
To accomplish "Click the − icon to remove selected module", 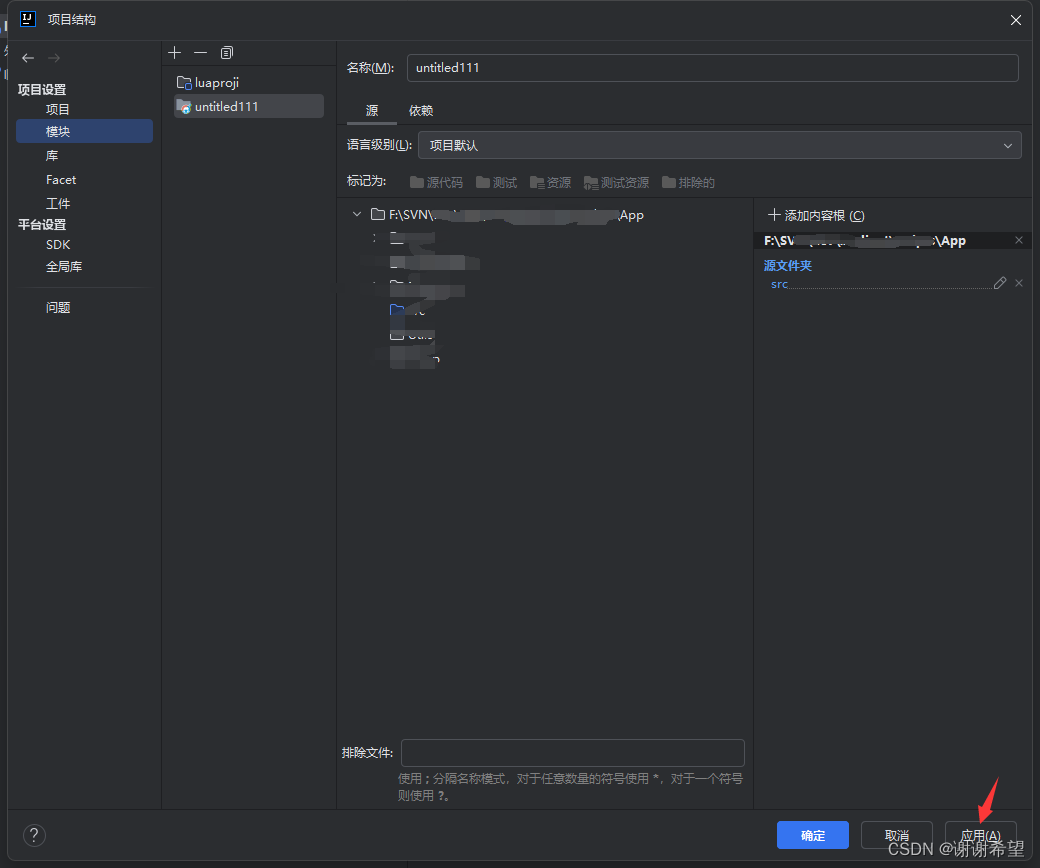I will (200, 52).
